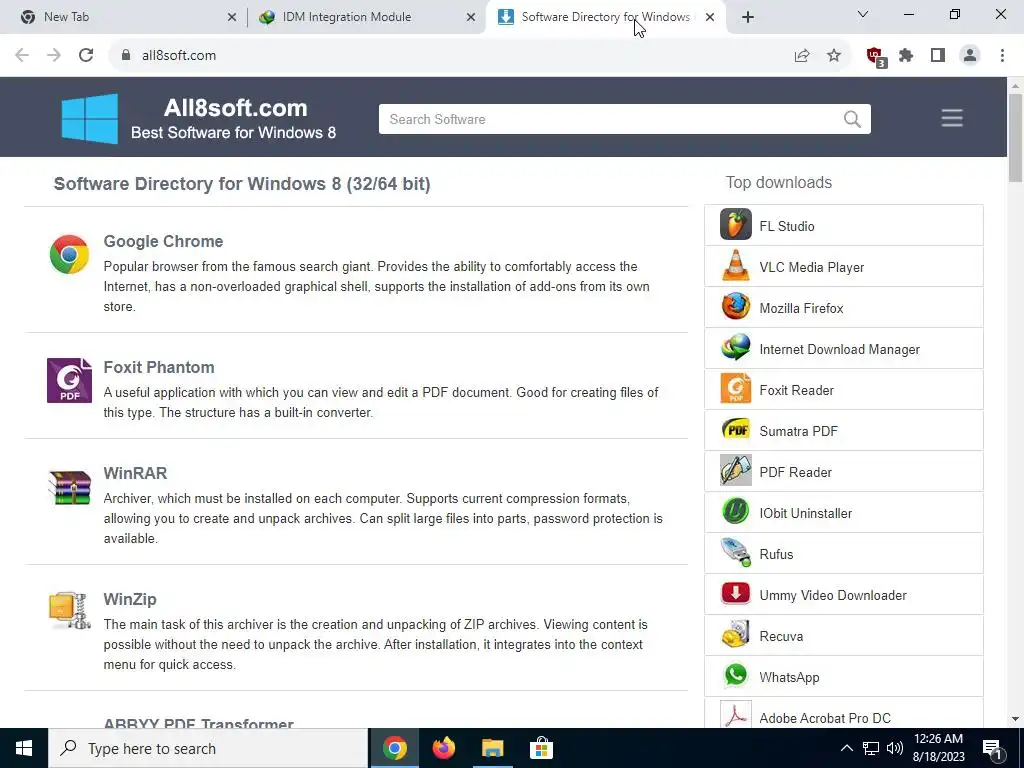
Task: Click the Internet Download Manager globe icon
Action: 735,348
